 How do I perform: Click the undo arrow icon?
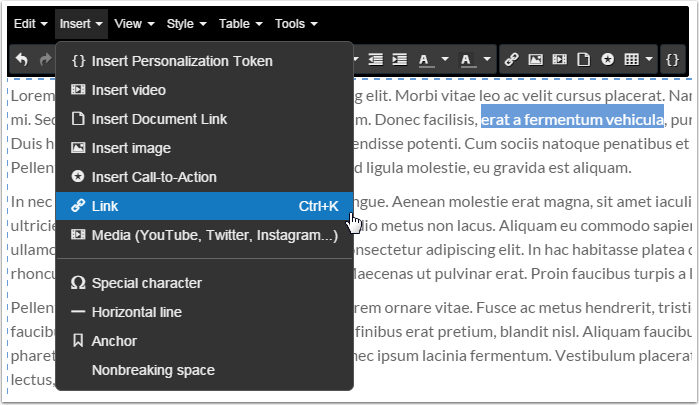21,59
